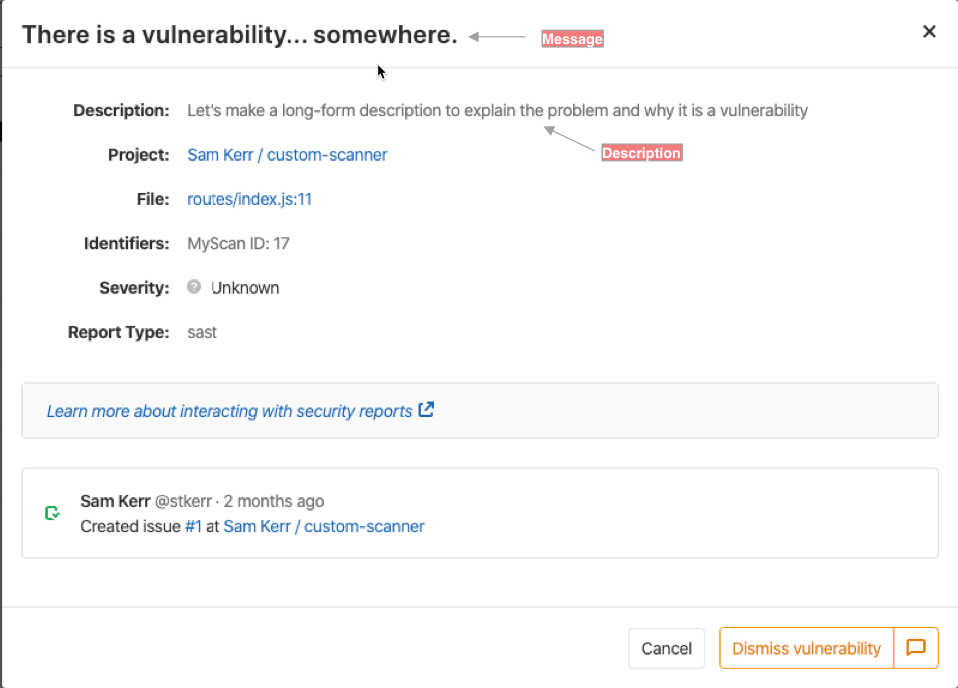958x688 pixels.
Task: Click the Cancel button
Action: click(x=666, y=648)
